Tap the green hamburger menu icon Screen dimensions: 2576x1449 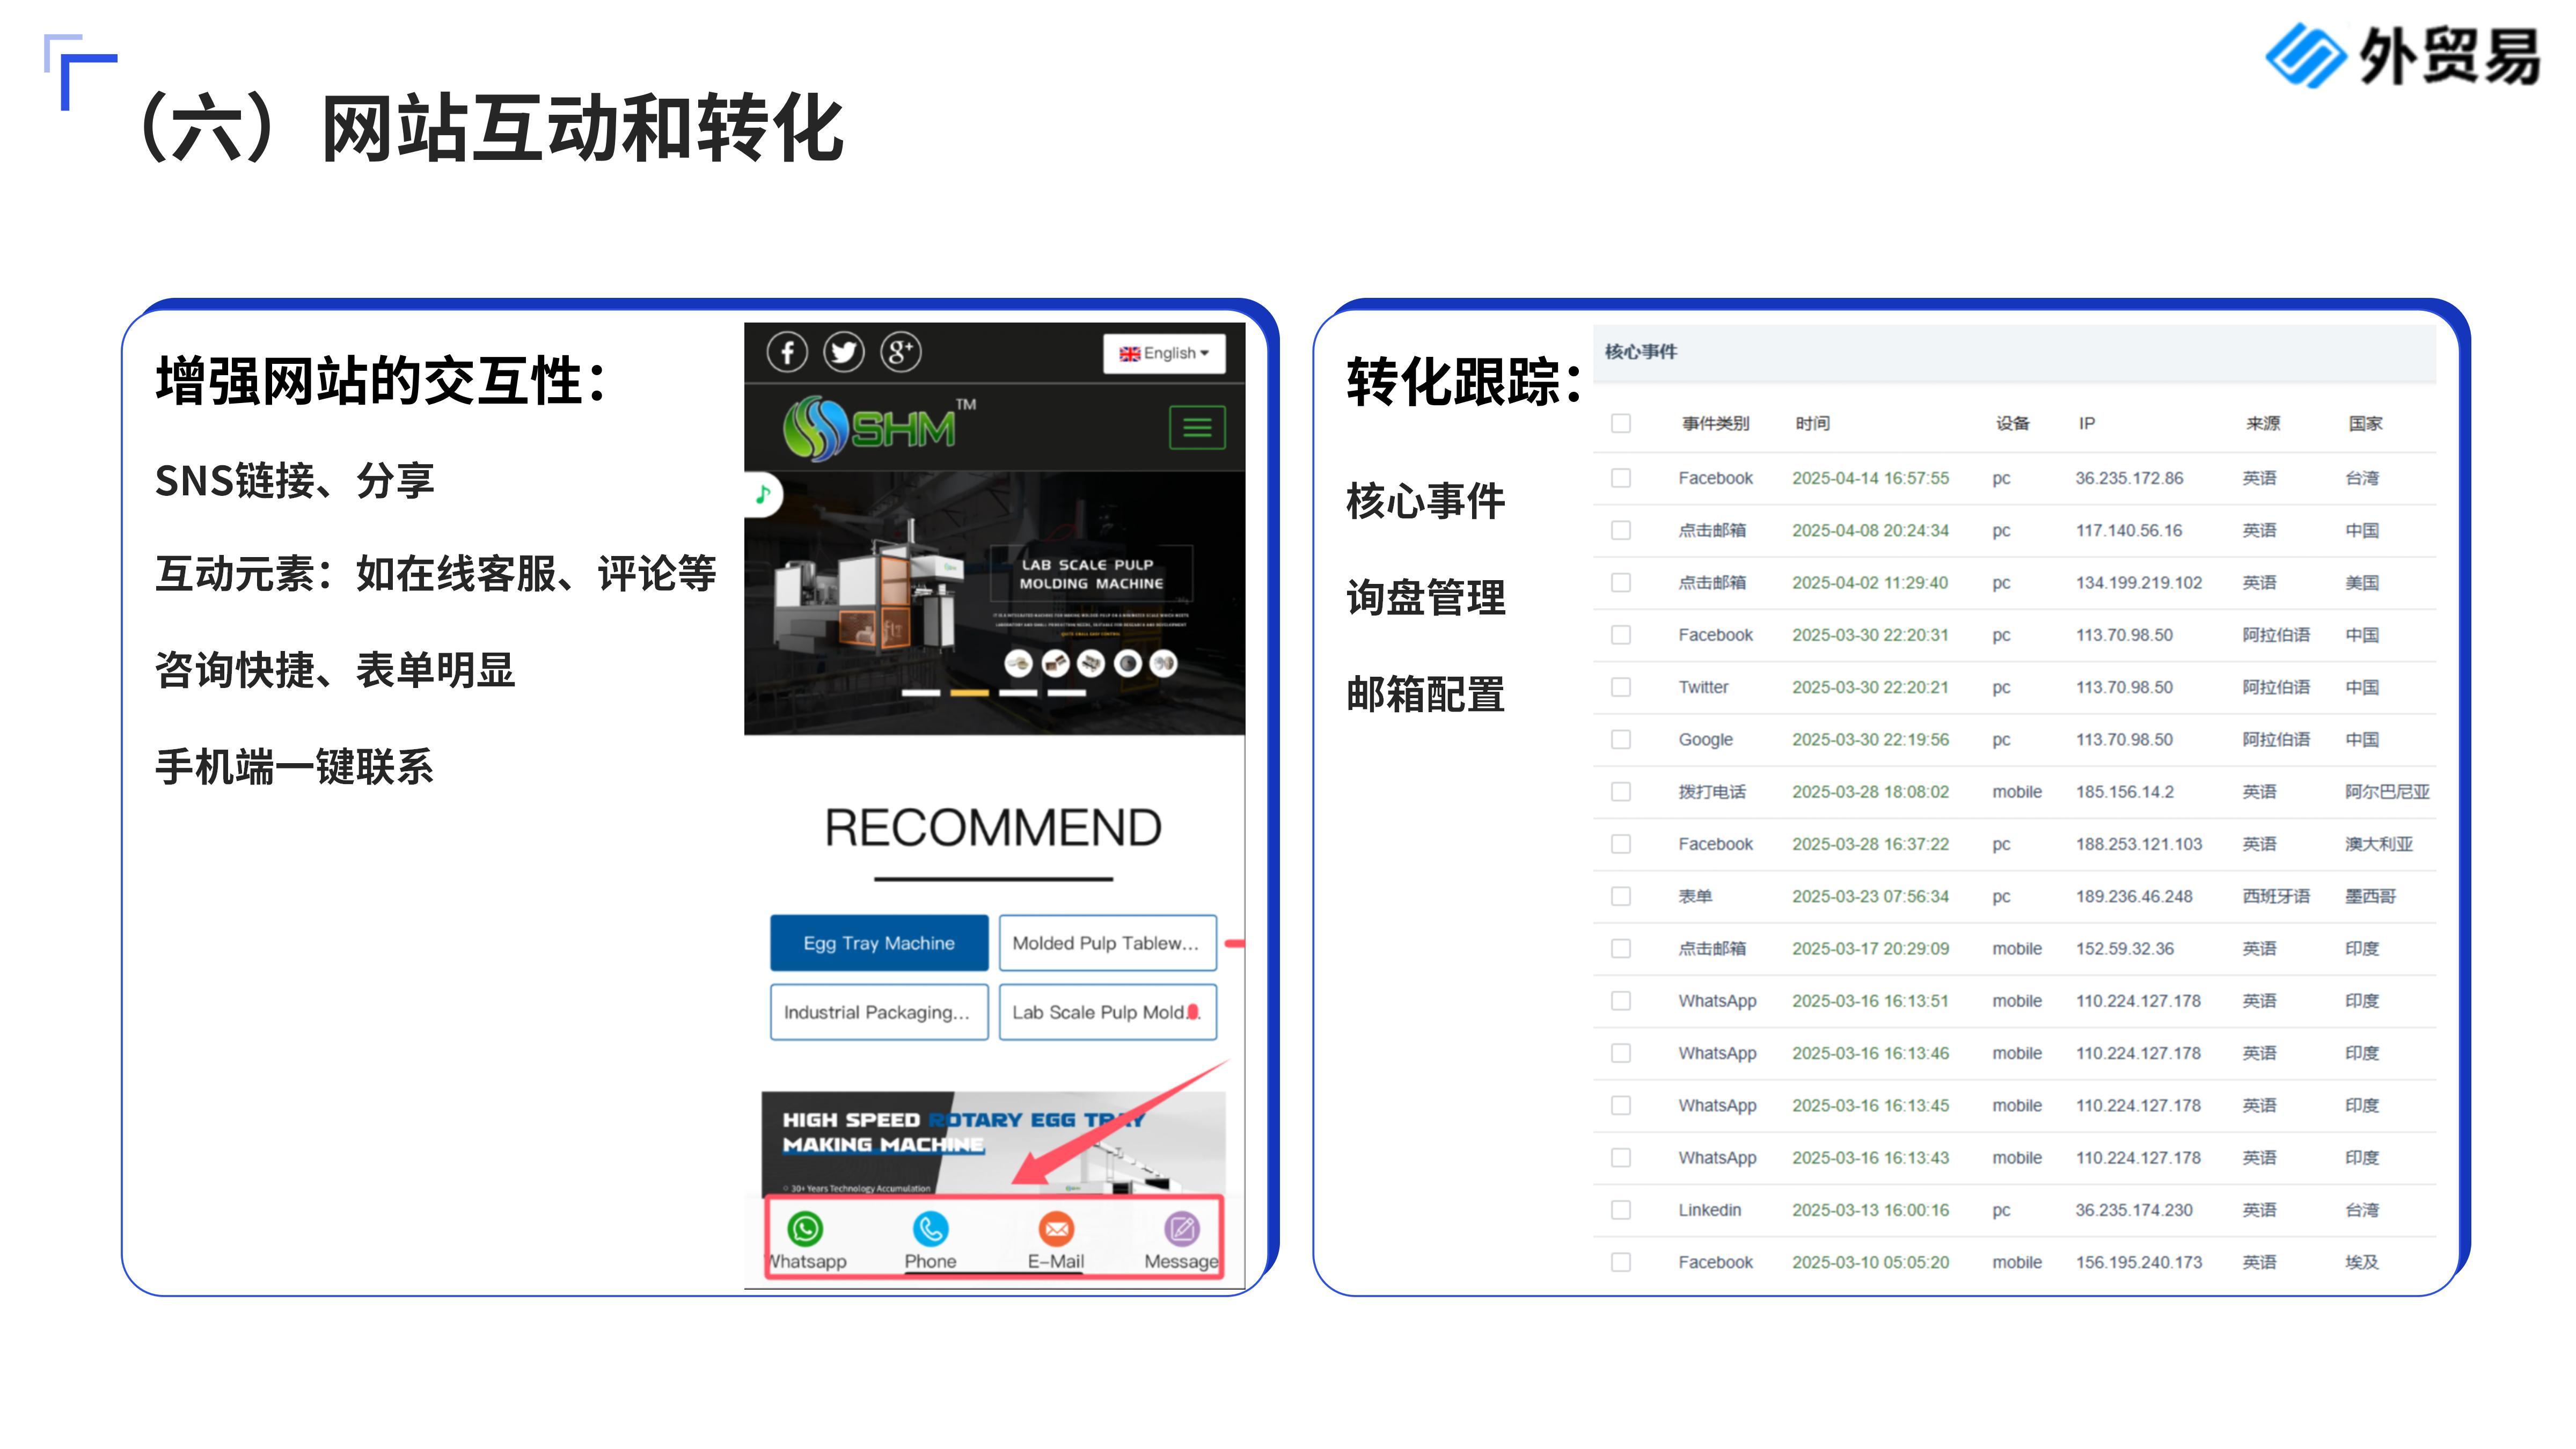pyautogui.click(x=1197, y=428)
